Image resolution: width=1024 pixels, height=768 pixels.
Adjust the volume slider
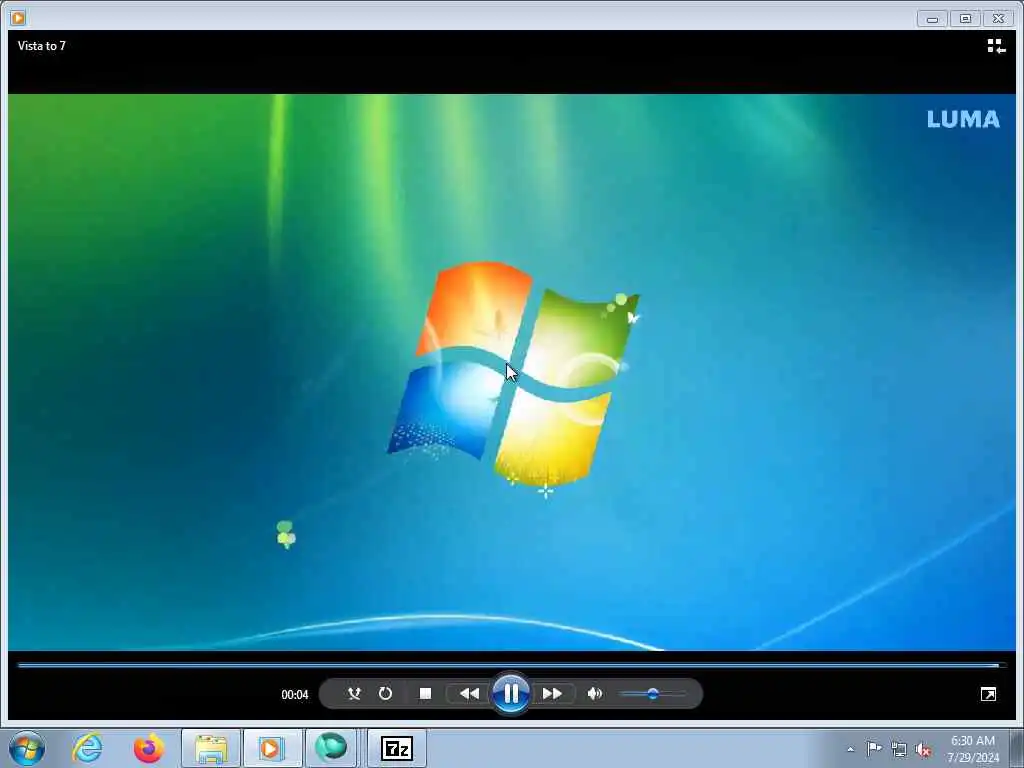point(652,694)
